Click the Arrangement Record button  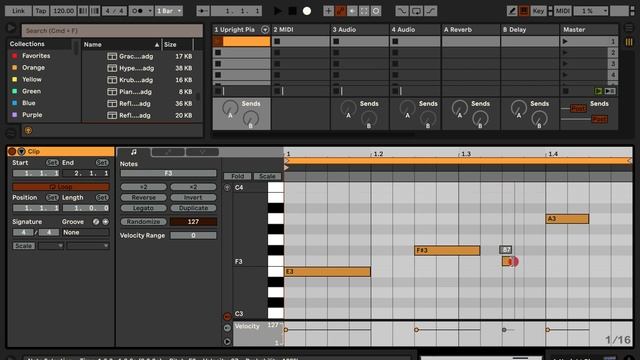point(307,11)
